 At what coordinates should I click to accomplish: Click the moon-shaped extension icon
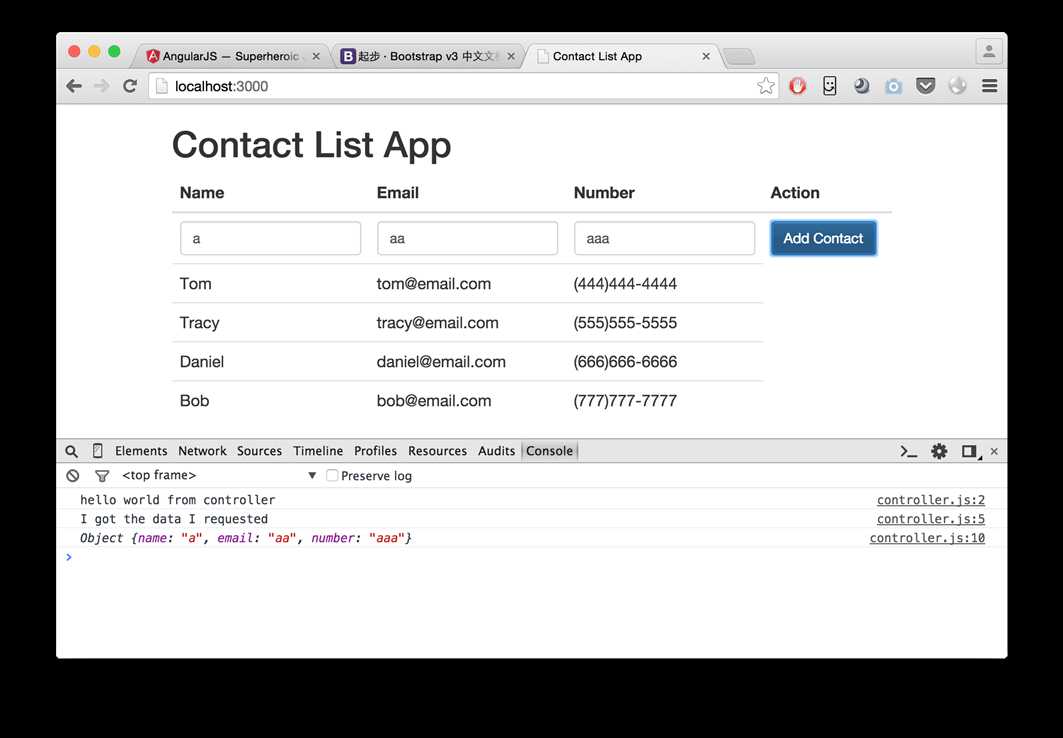(862, 86)
